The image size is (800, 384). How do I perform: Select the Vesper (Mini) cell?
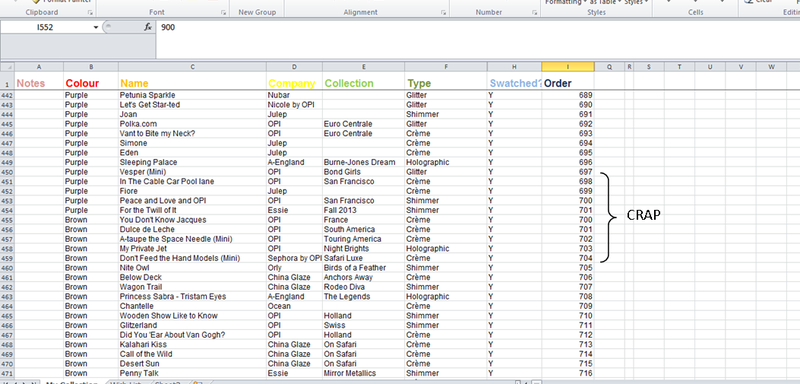[192, 172]
